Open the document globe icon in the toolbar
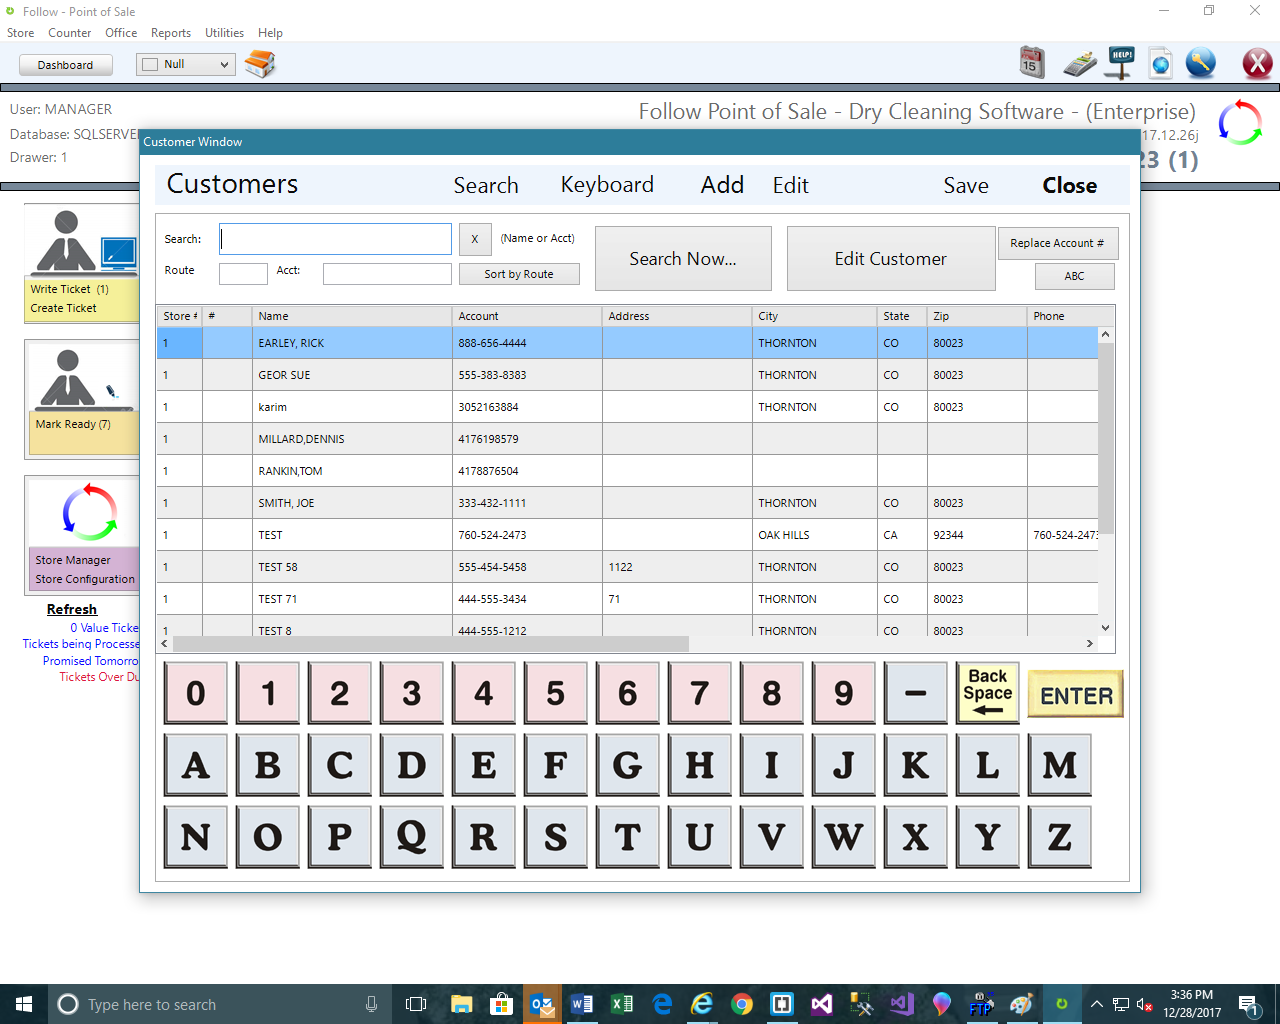 click(x=1160, y=63)
